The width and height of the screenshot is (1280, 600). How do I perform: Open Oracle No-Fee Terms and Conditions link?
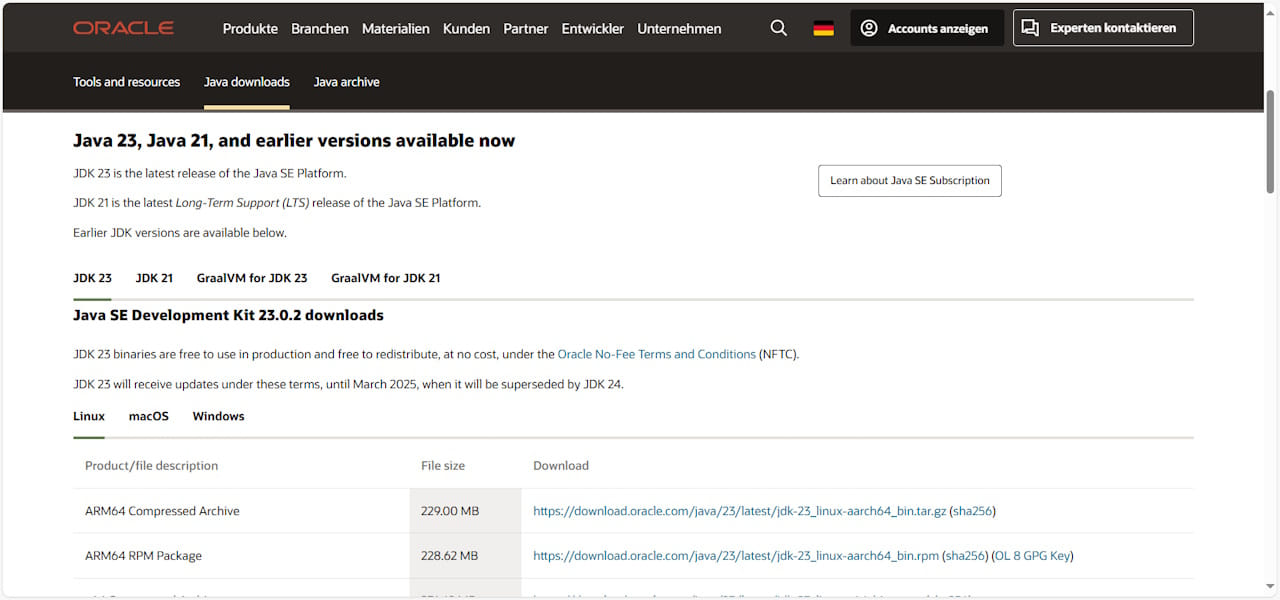656,354
